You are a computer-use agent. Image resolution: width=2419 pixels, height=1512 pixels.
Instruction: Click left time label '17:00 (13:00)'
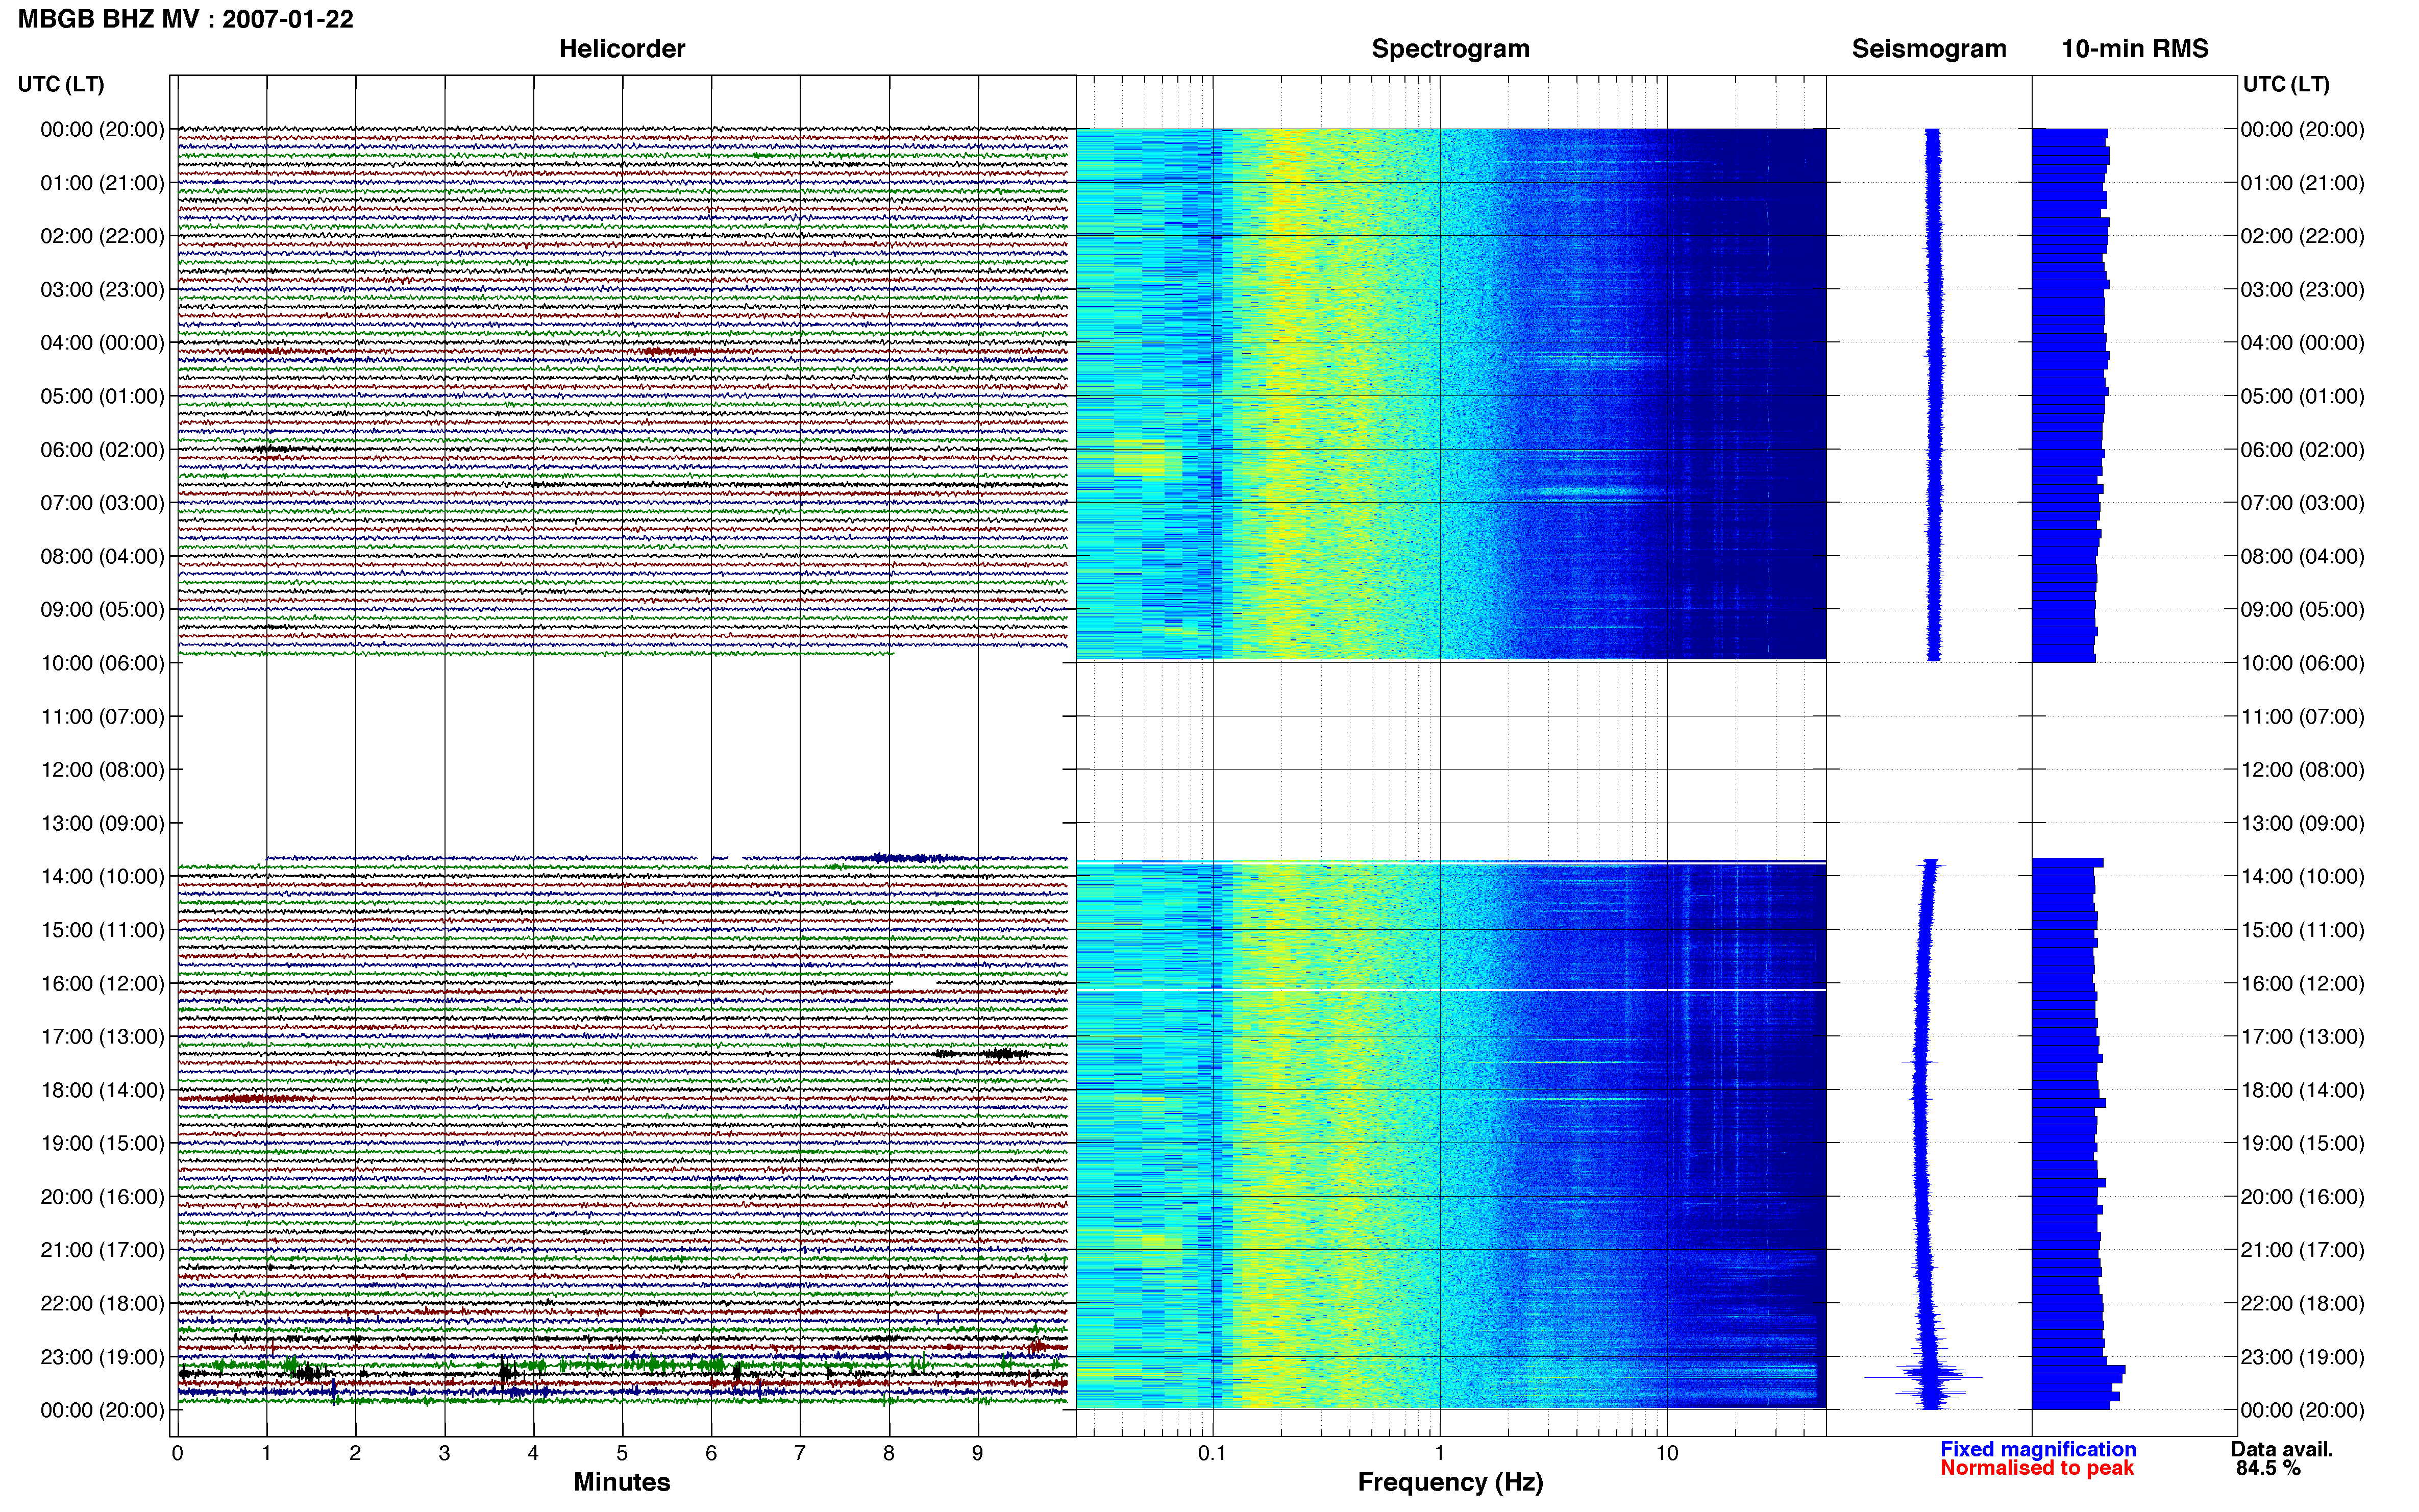pos(102,1037)
